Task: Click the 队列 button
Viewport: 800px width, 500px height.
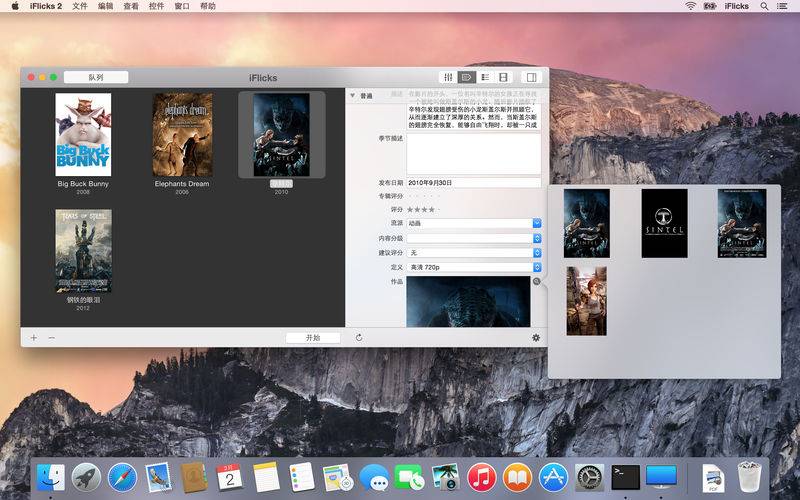Action: (x=96, y=78)
